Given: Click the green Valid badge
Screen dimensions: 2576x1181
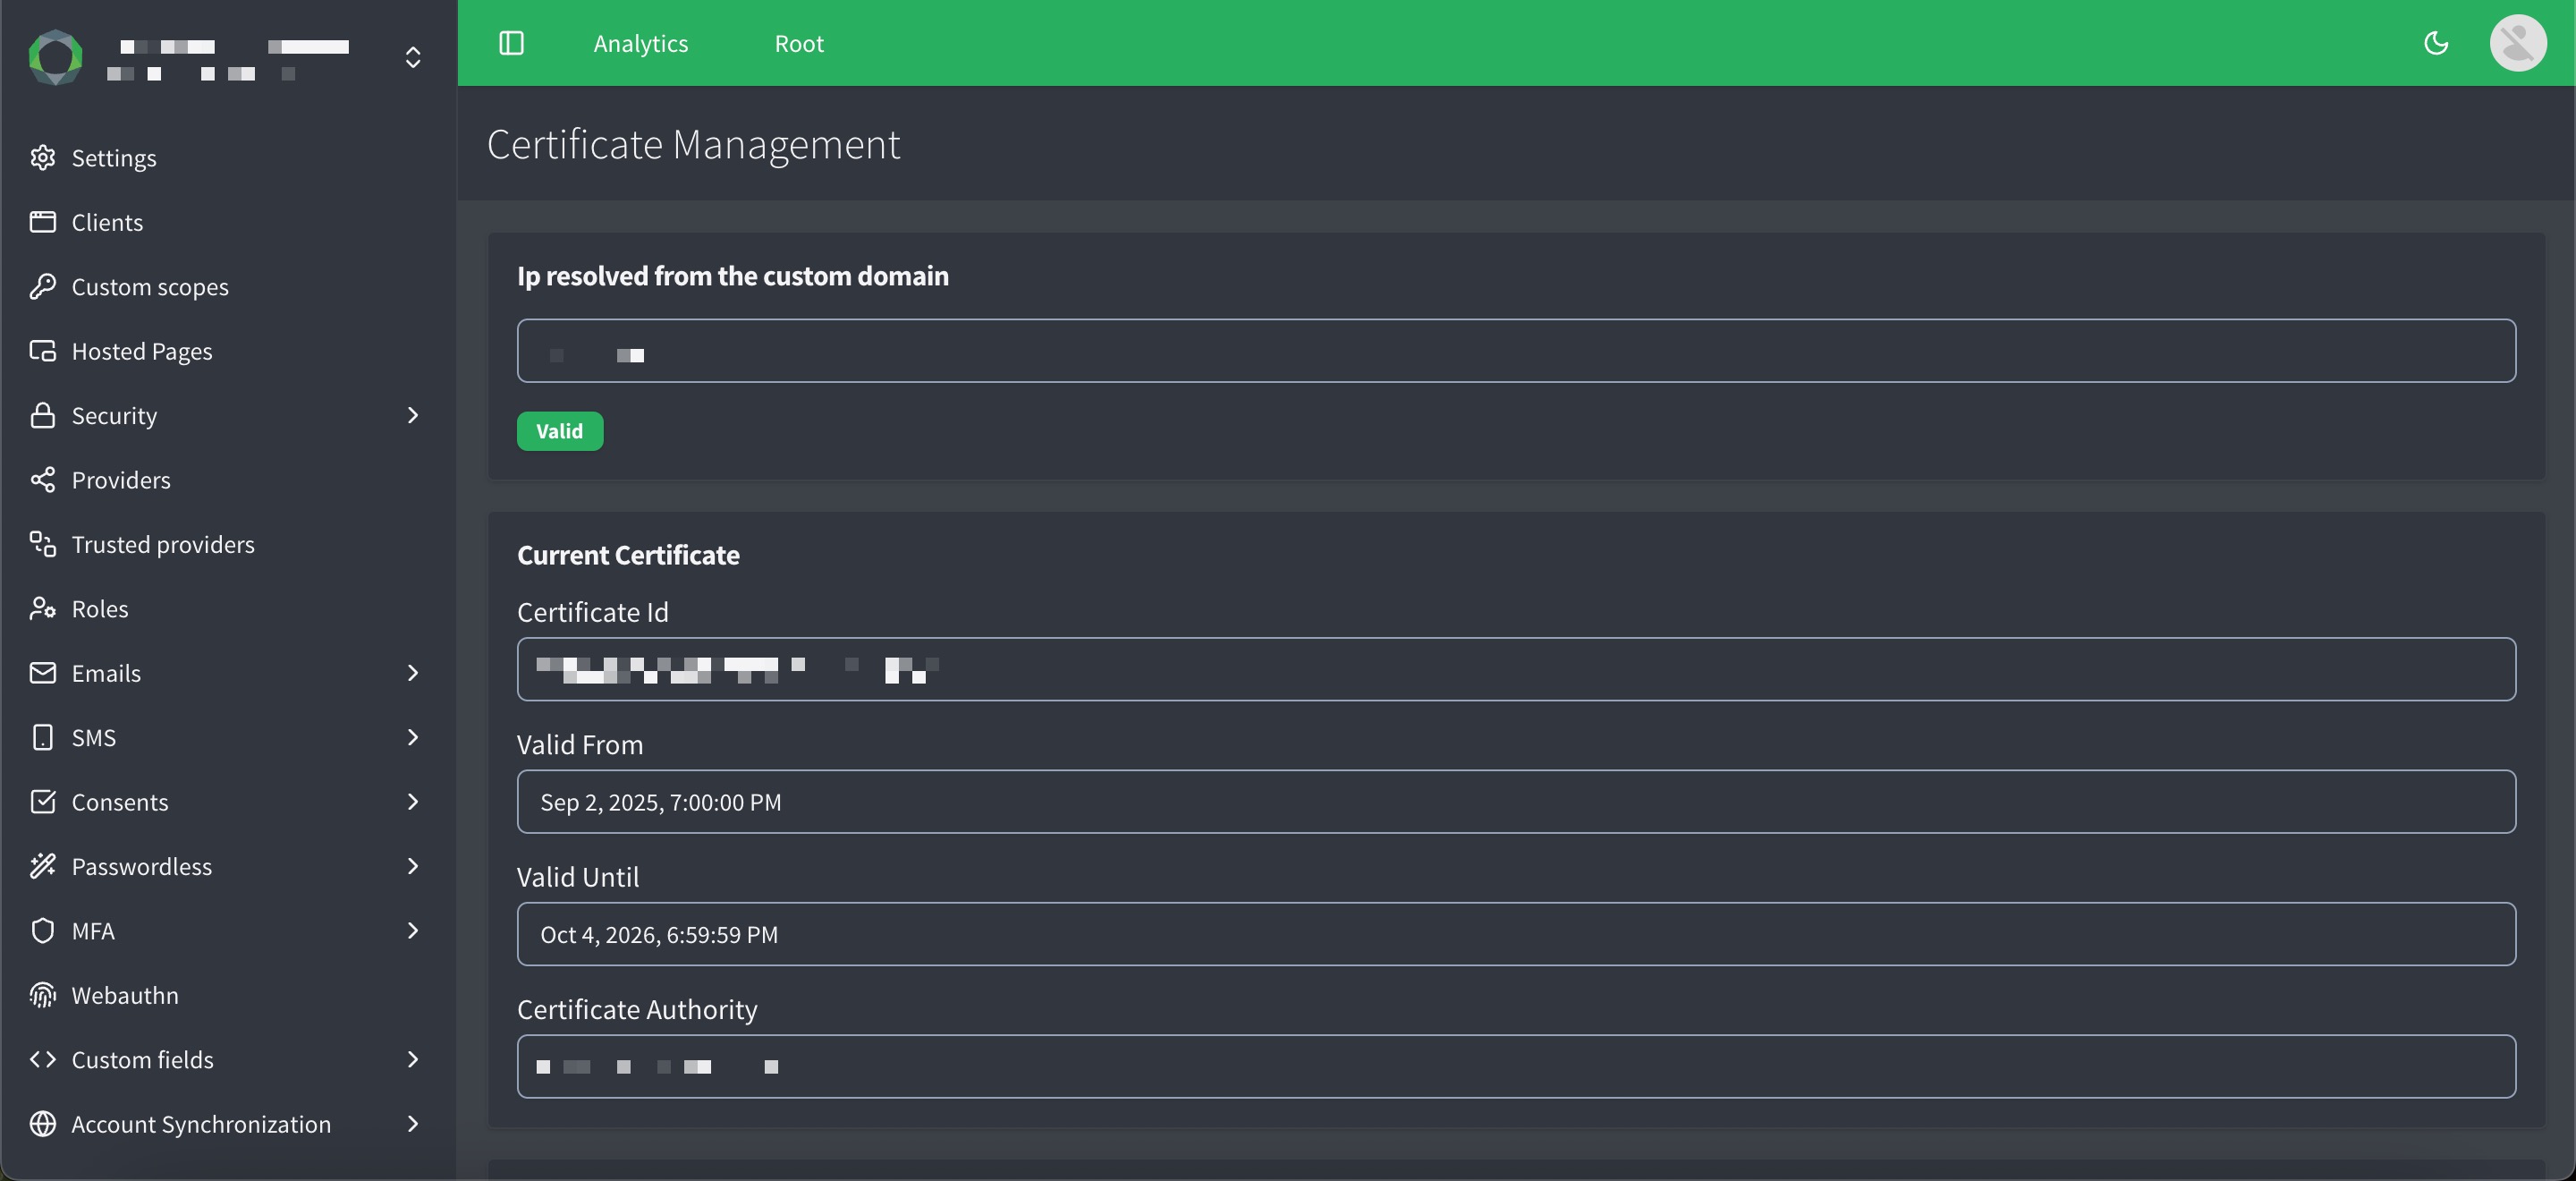Looking at the screenshot, I should click(x=559, y=431).
